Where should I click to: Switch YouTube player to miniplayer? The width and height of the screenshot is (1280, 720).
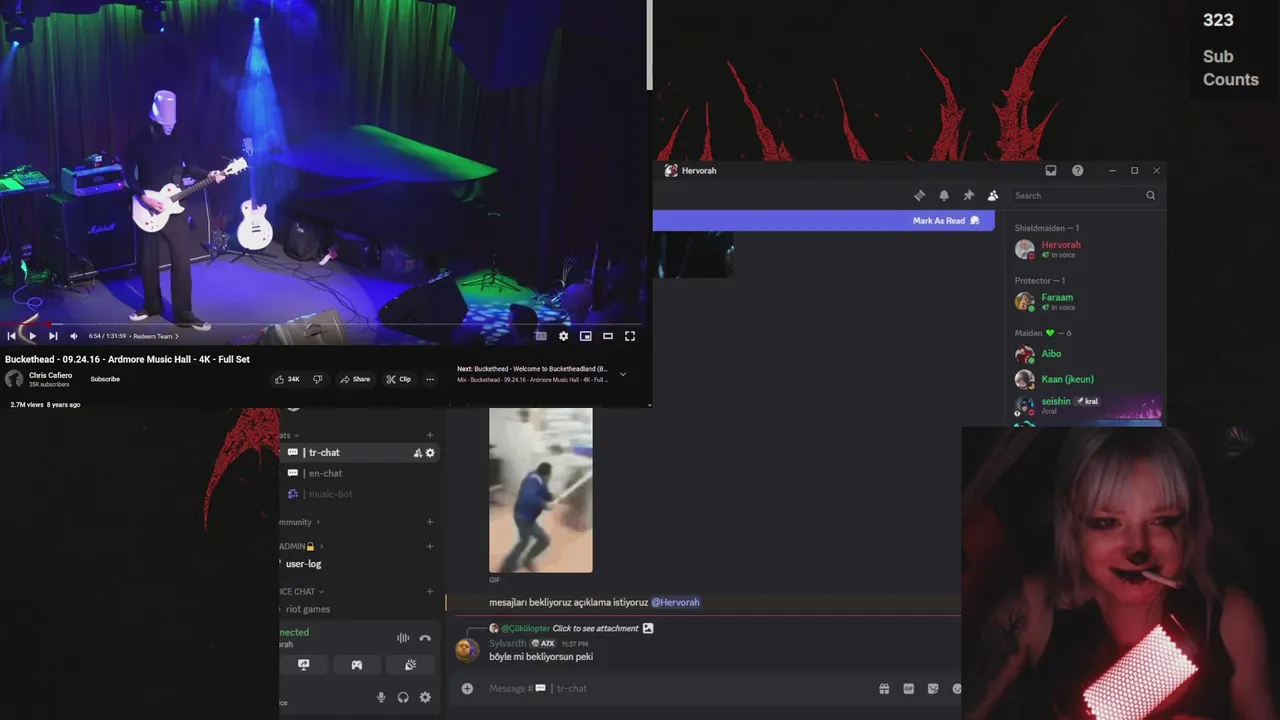pyautogui.click(x=586, y=336)
